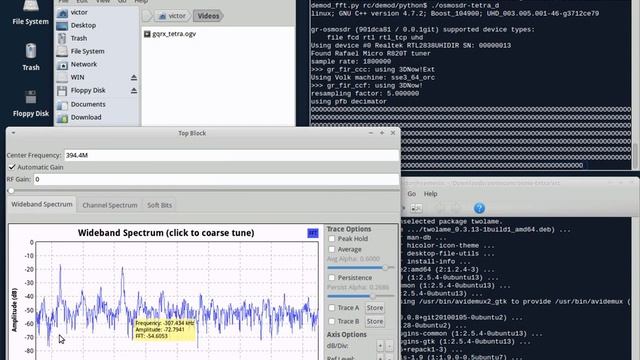Open the Floppy Disk desktop icon
The width and height of the screenshot is (640, 360).
pyautogui.click(x=31, y=103)
